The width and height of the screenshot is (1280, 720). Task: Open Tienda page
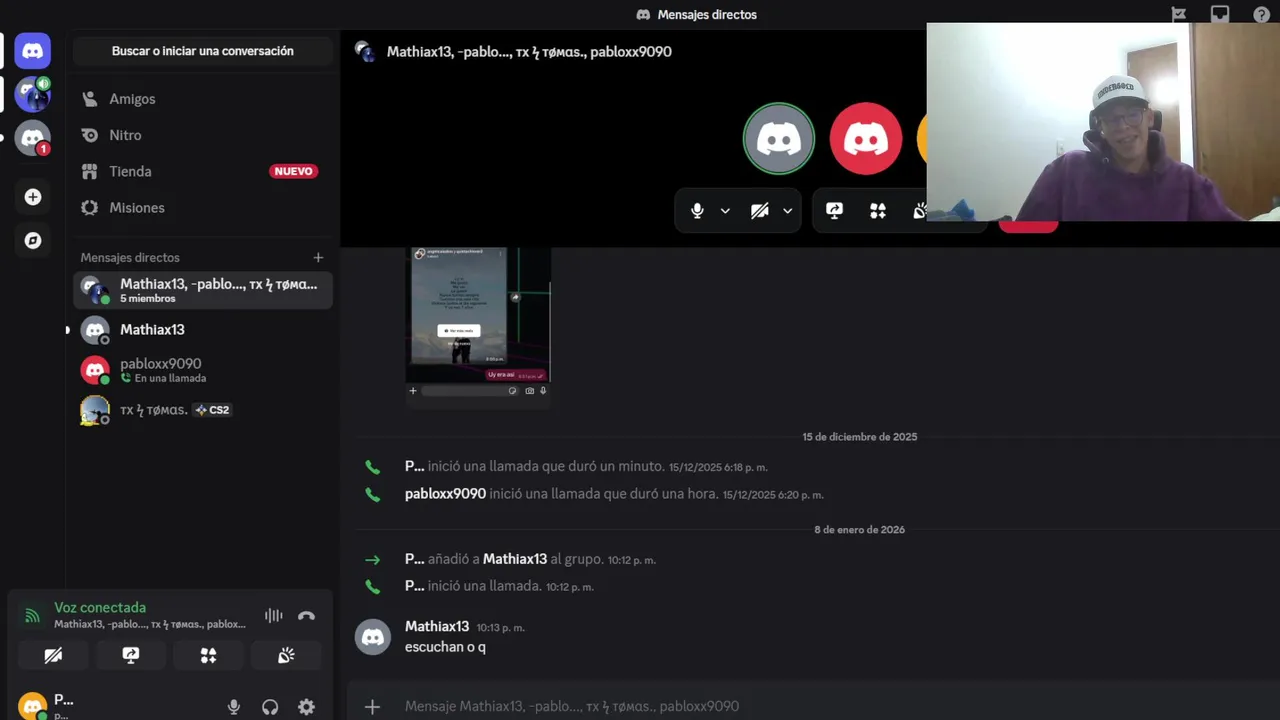pos(203,171)
